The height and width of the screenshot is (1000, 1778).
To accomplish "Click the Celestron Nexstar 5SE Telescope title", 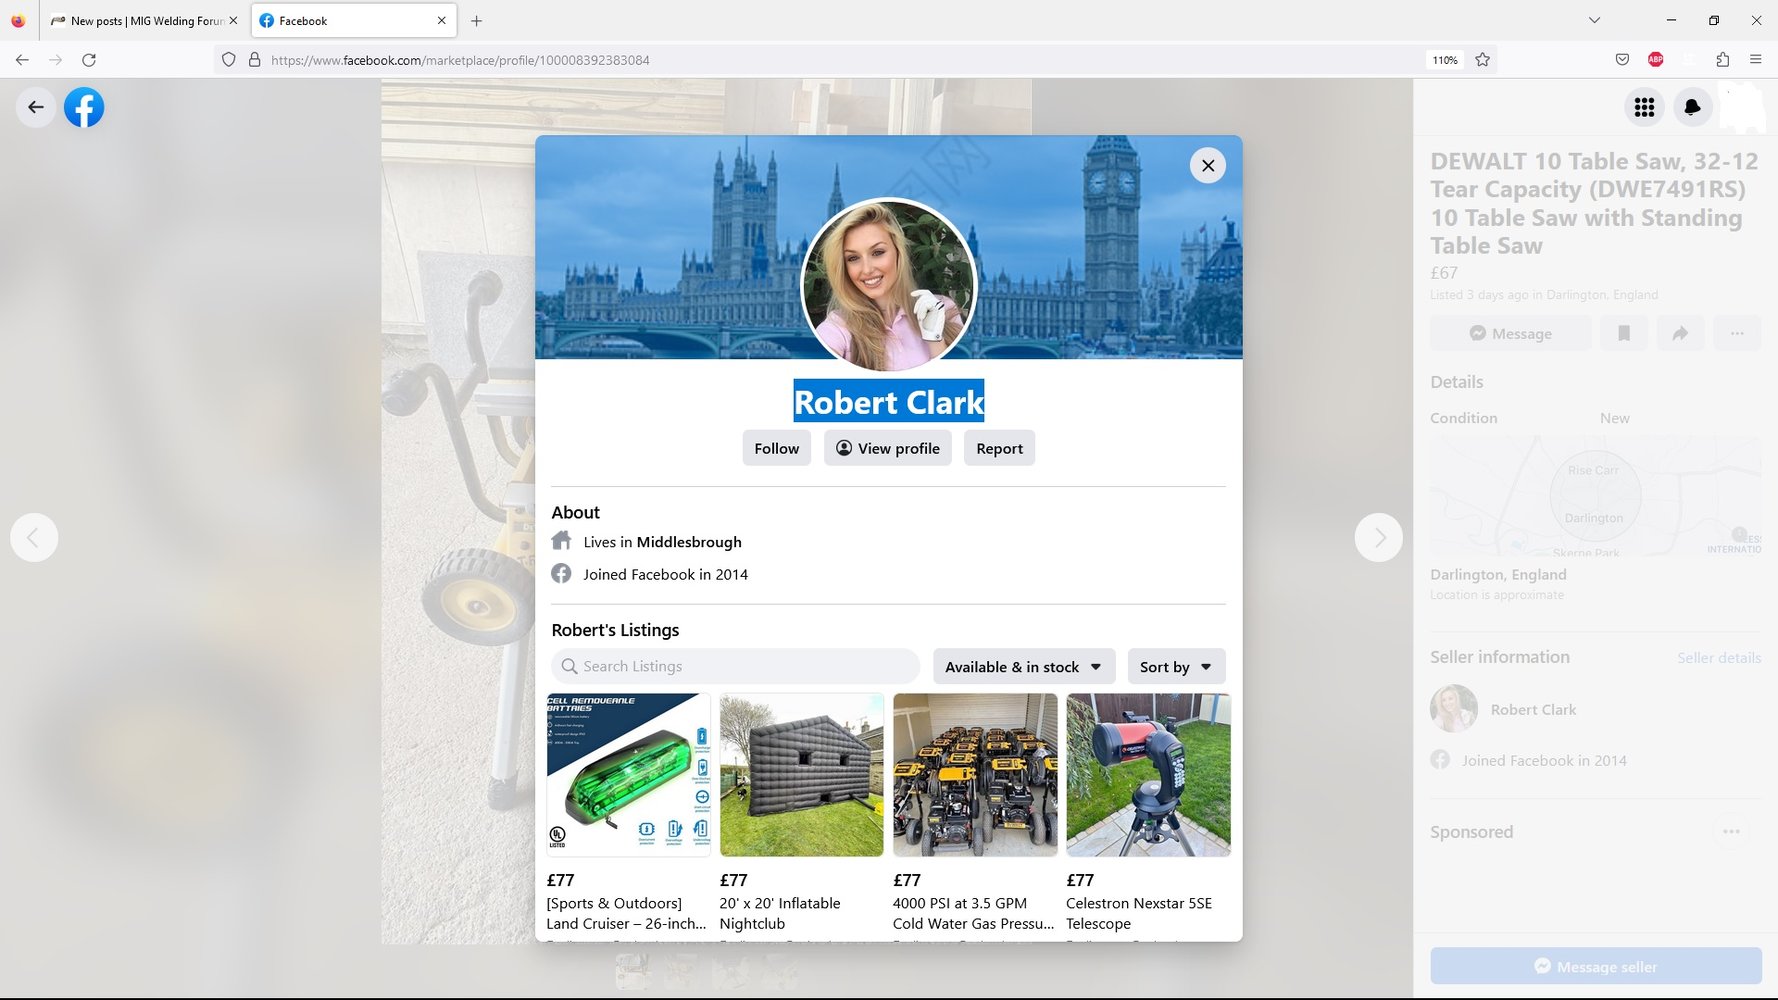I will click(1139, 913).
